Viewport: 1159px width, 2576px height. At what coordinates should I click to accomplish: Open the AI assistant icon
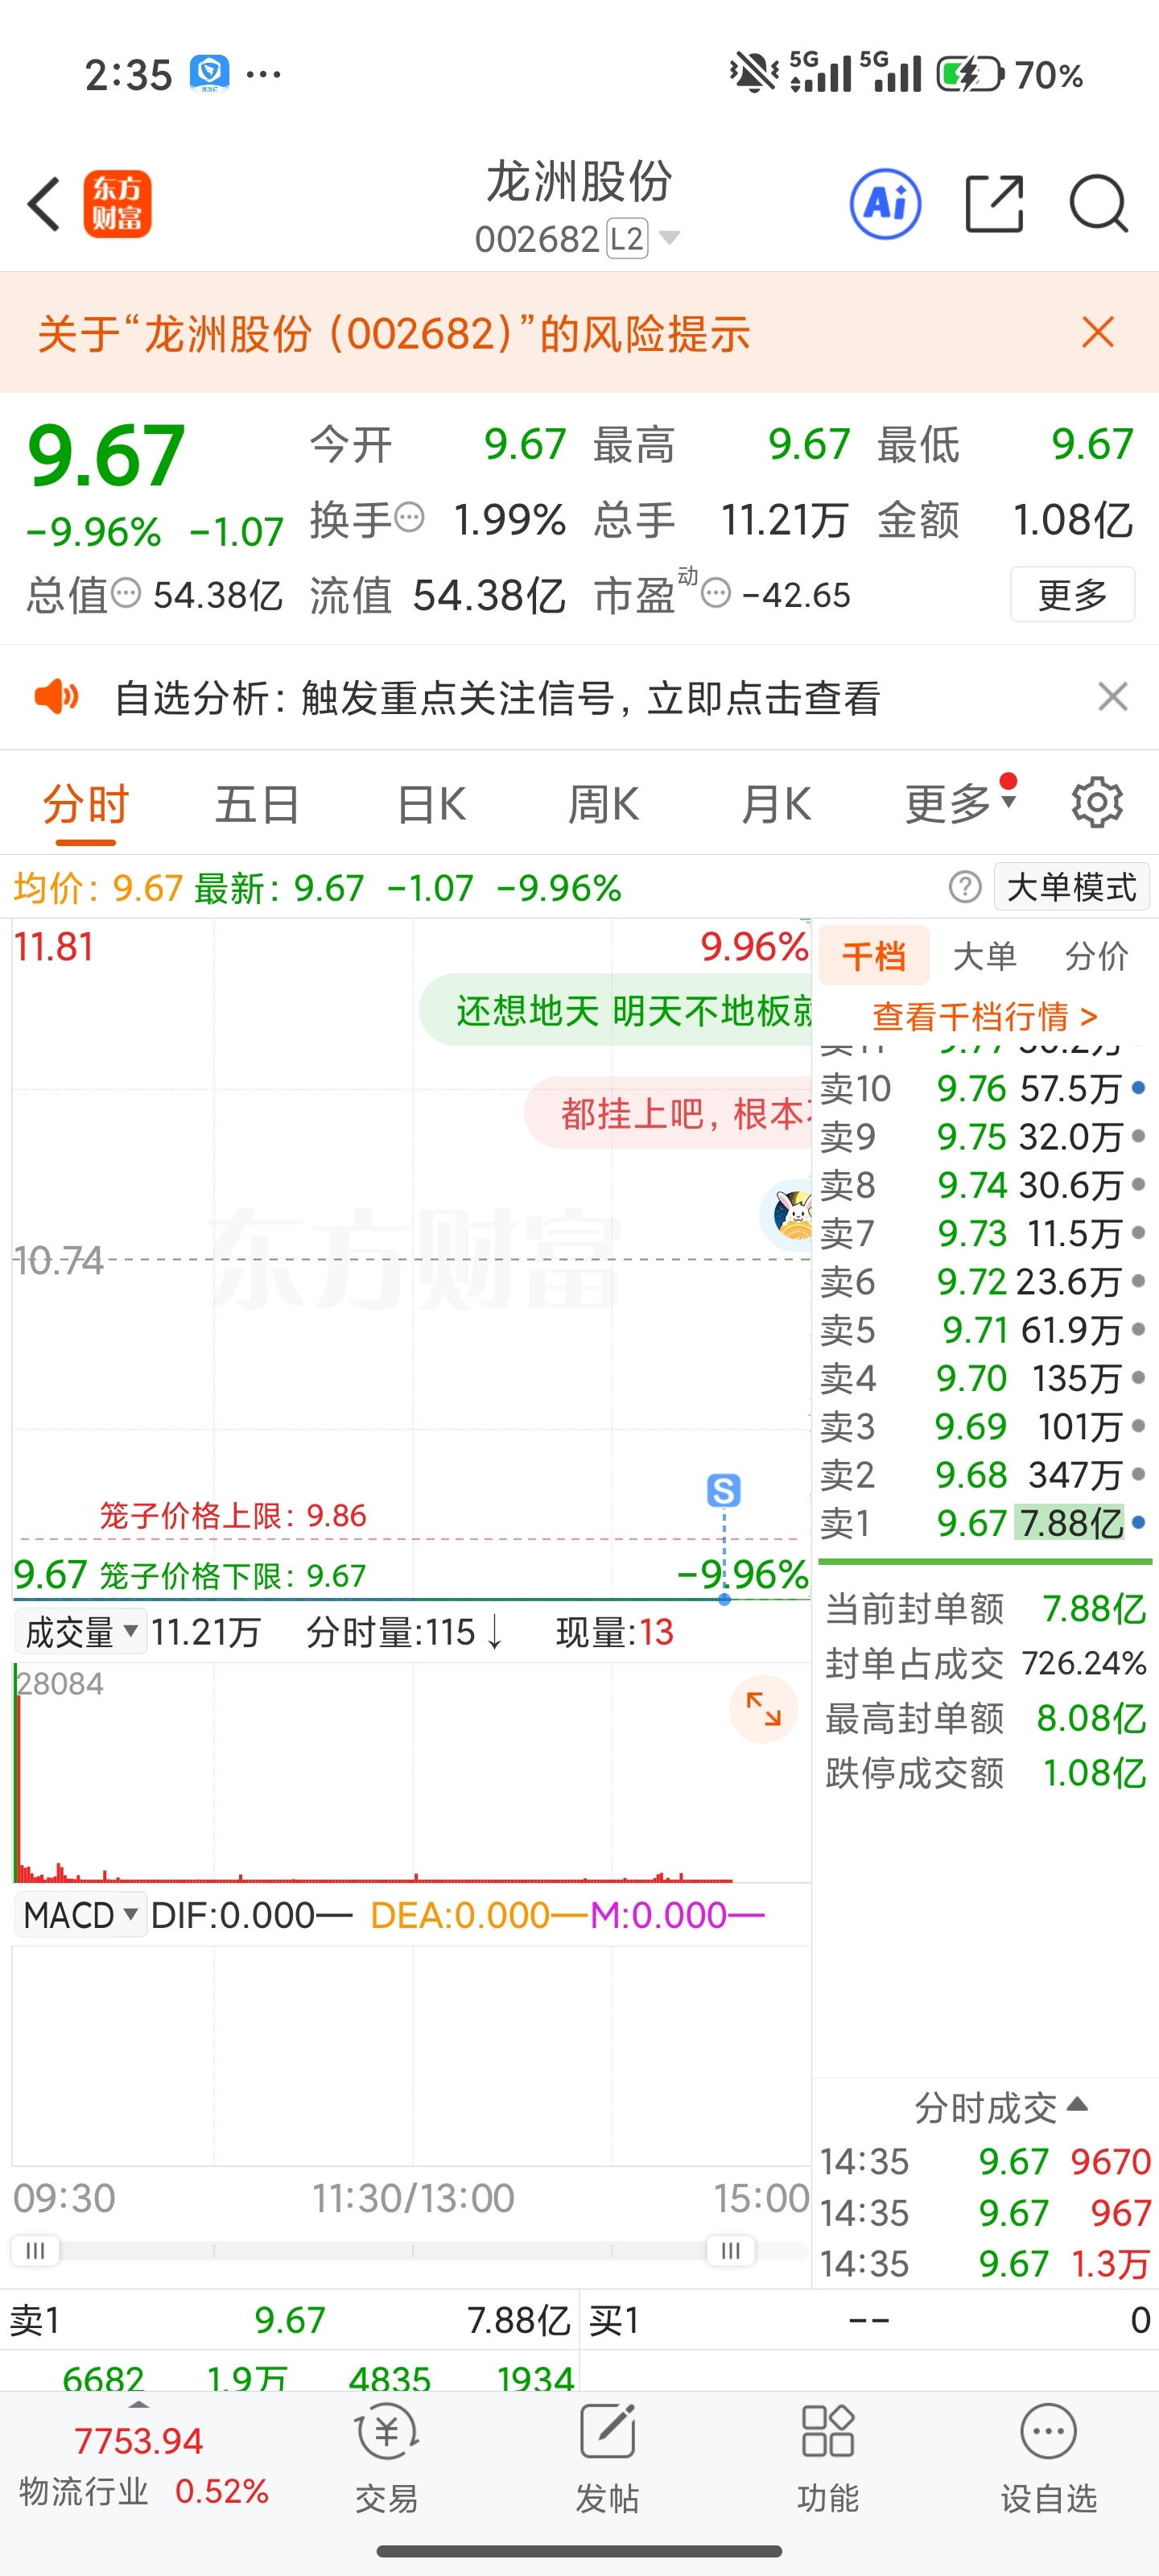tap(885, 204)
